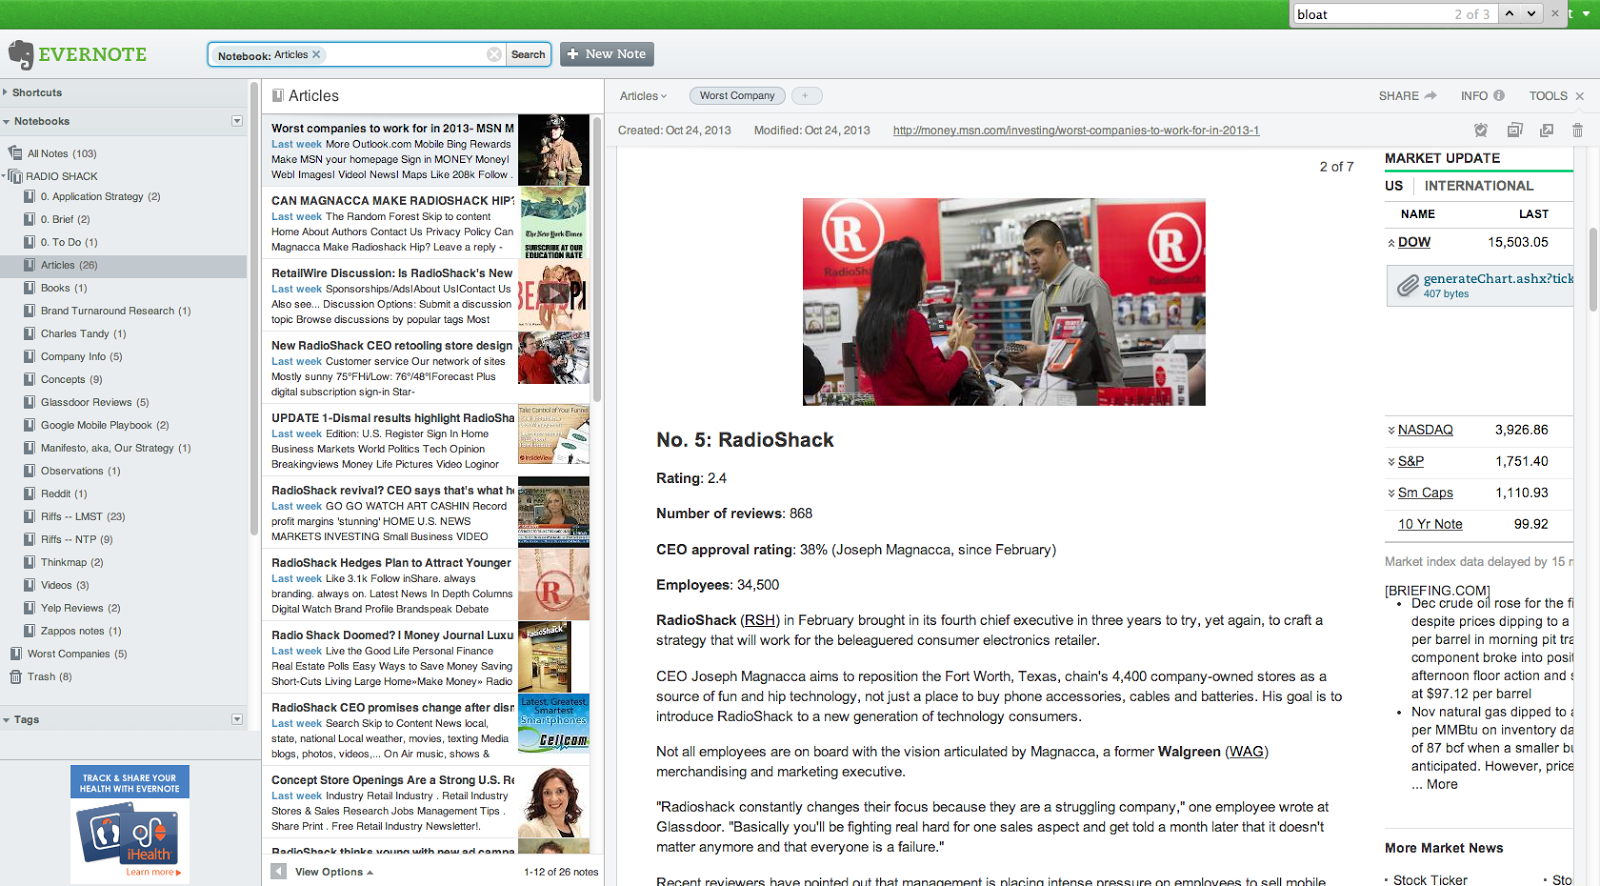Open the money.msn.com source URL
1600x886 pixels.
coord(1076,131)
